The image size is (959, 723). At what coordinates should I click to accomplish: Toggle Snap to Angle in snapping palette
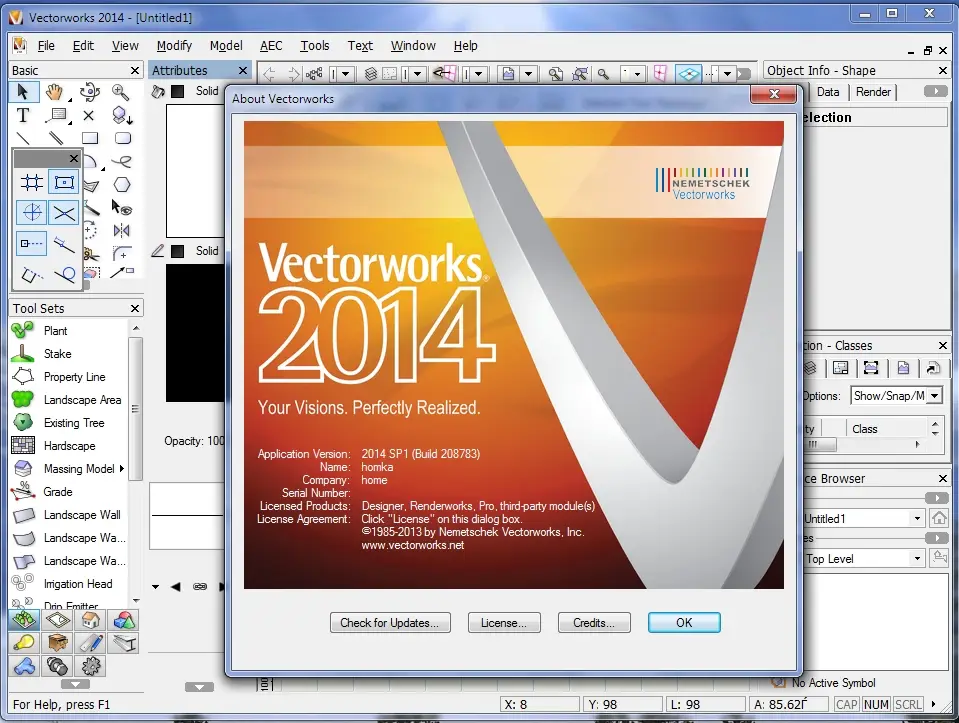pos(31,212)
